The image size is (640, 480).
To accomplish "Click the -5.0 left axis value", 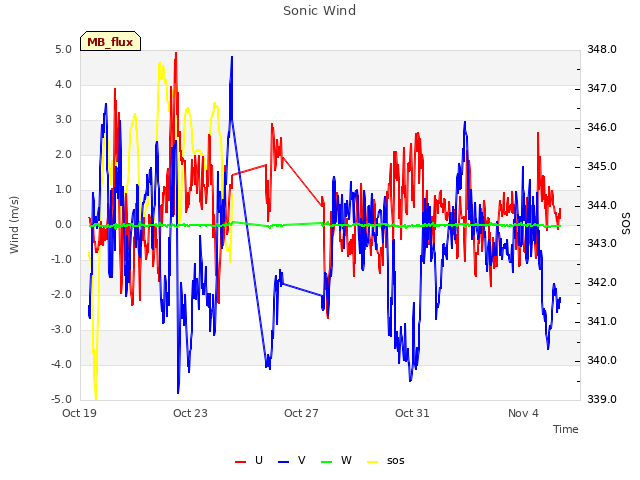I will tap(61, 399).
